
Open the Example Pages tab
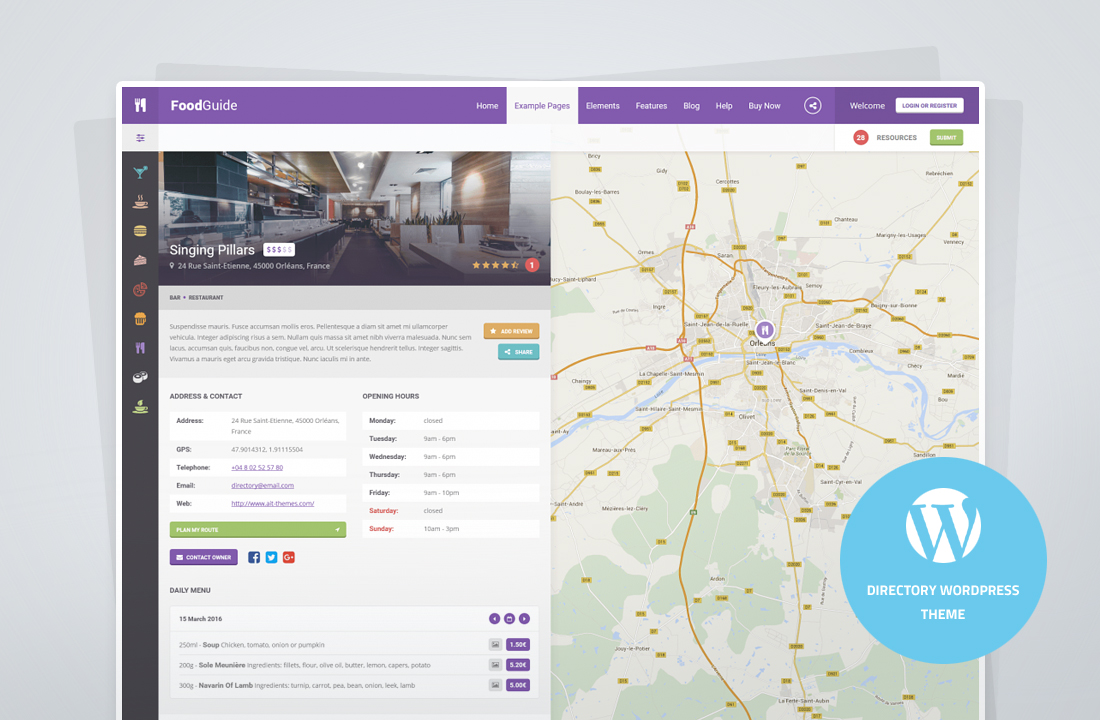tap(542, 106)
